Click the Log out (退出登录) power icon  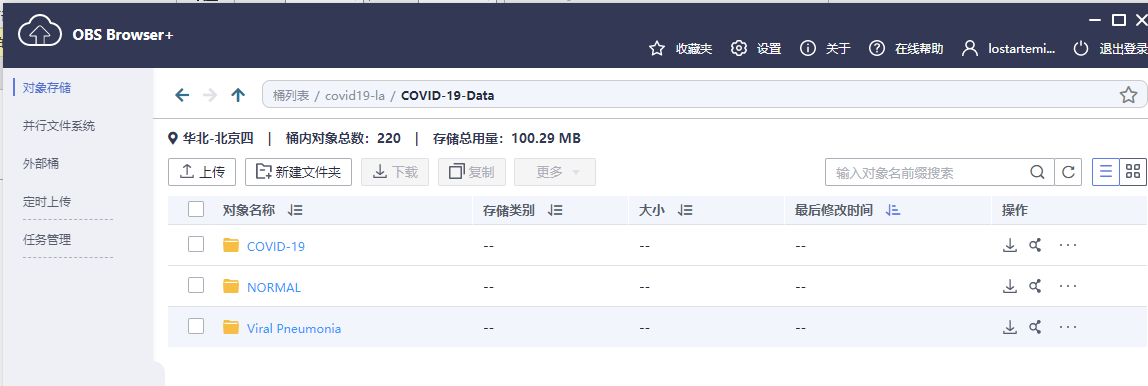1081,48
